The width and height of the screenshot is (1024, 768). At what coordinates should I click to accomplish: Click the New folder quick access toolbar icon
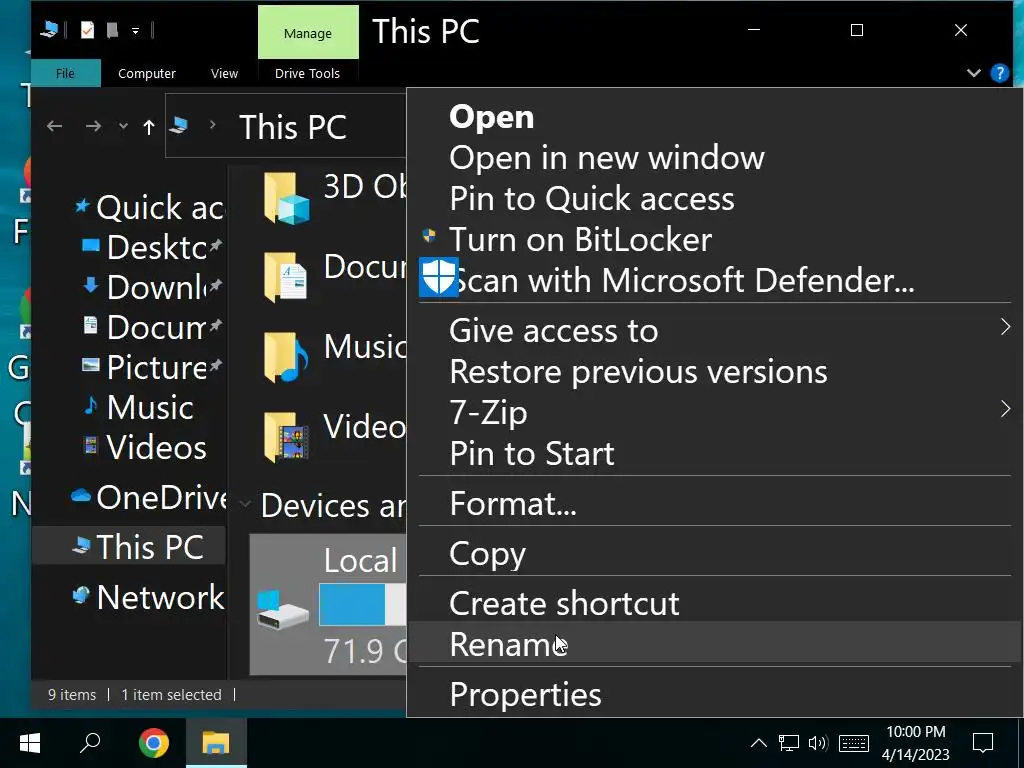112,30
